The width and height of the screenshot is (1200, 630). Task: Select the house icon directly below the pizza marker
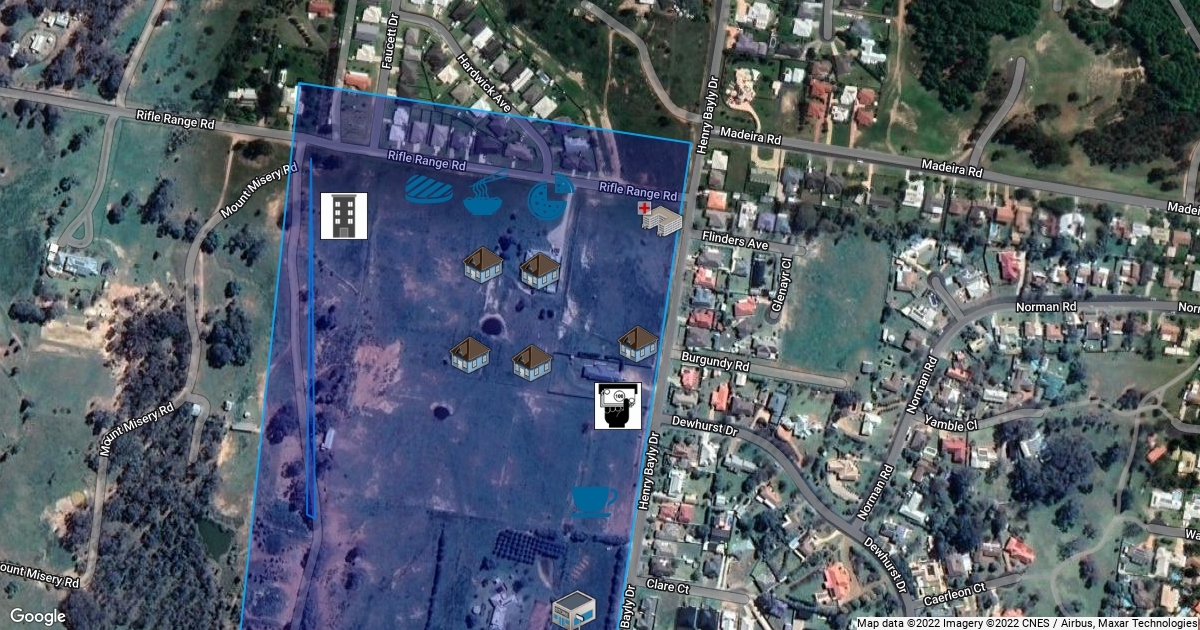pos(539,269)
